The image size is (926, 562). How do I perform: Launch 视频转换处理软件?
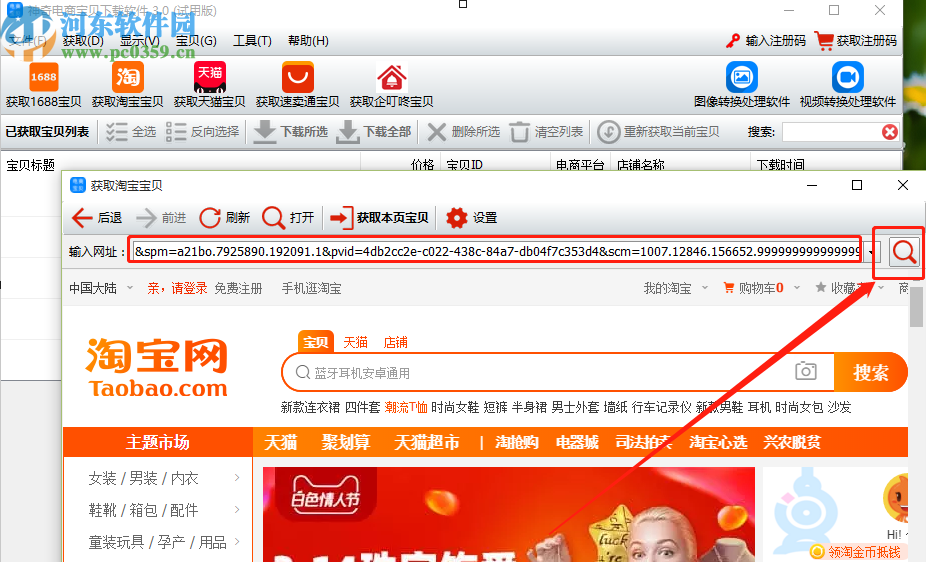pos(847,86)
